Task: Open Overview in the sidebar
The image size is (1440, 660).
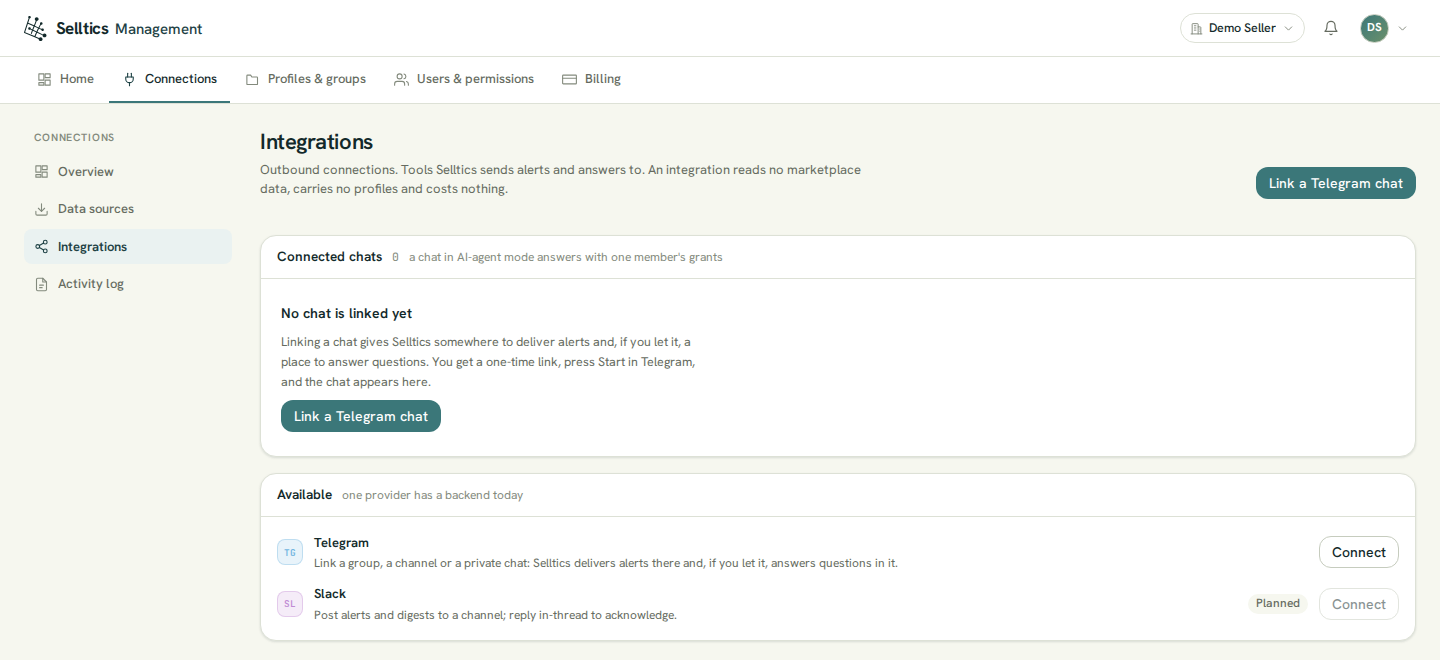Action: pyautogui.click(x=128, y=172)
